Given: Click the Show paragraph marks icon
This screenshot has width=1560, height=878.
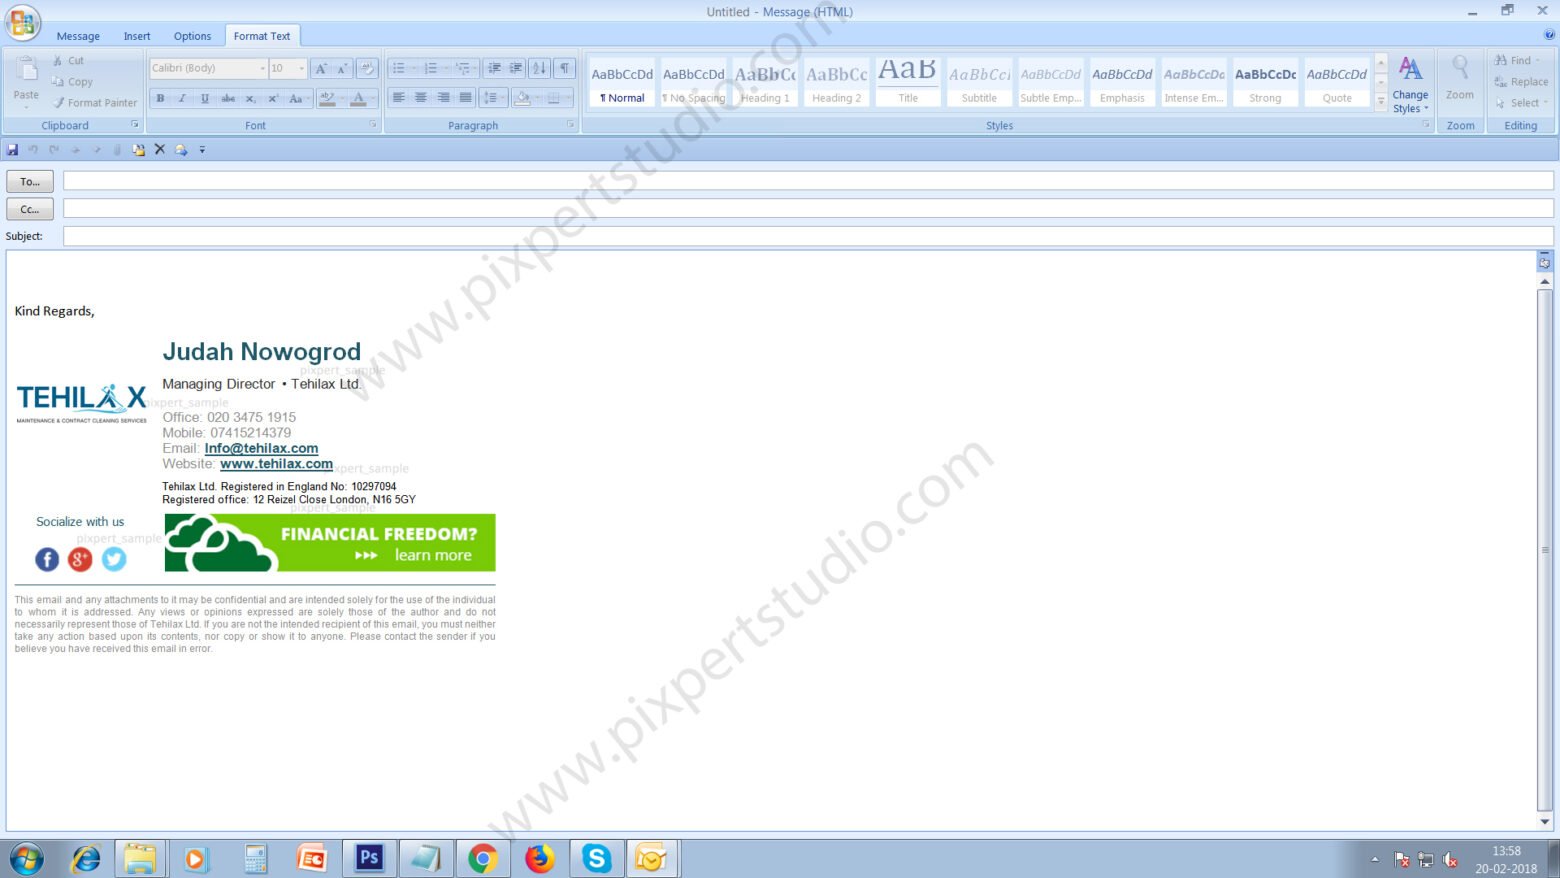Looking at the screenshot, I should coord(565,68).
